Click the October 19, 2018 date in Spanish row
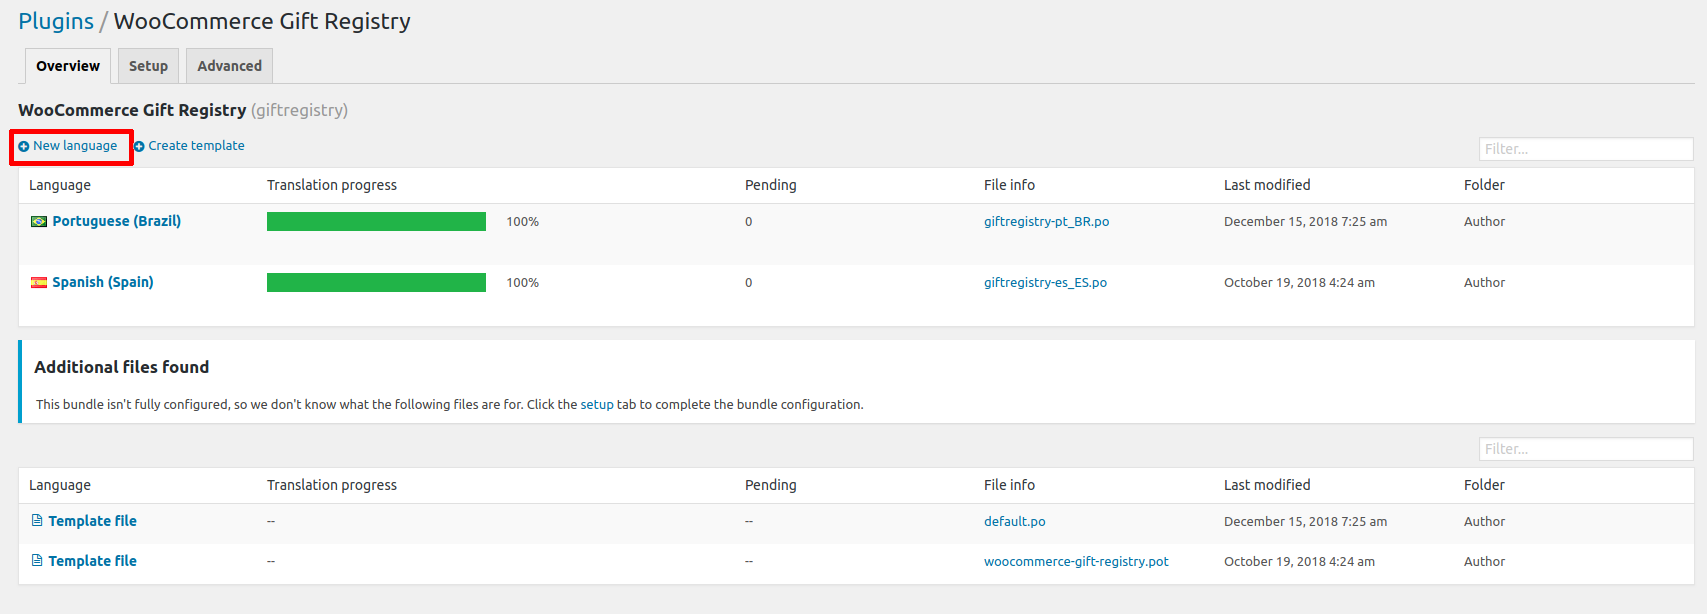 pos(1299,283)
